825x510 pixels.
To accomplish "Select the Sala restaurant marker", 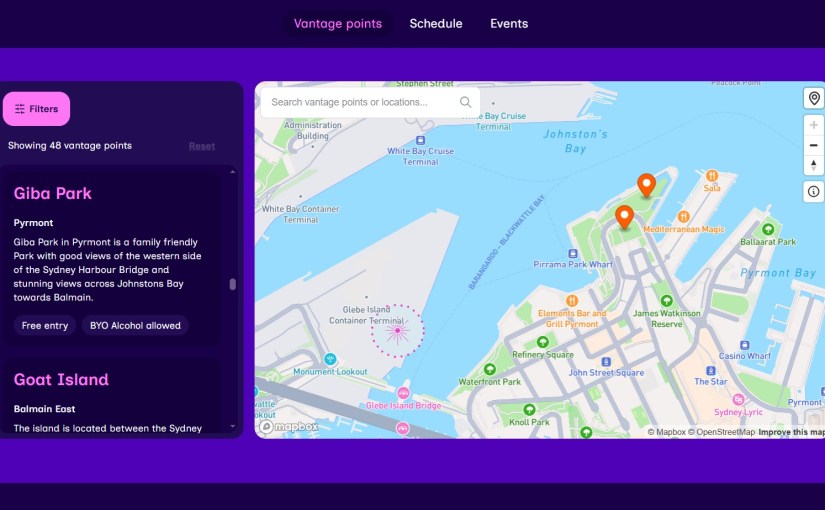I will pyautogui.click(x=712, y=175).
